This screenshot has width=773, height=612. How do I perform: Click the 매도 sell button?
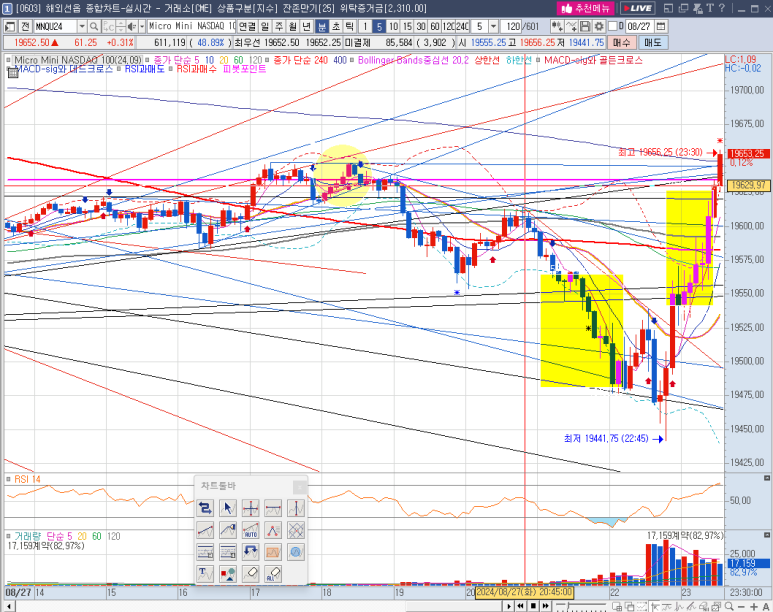click(x=653, y=43)
